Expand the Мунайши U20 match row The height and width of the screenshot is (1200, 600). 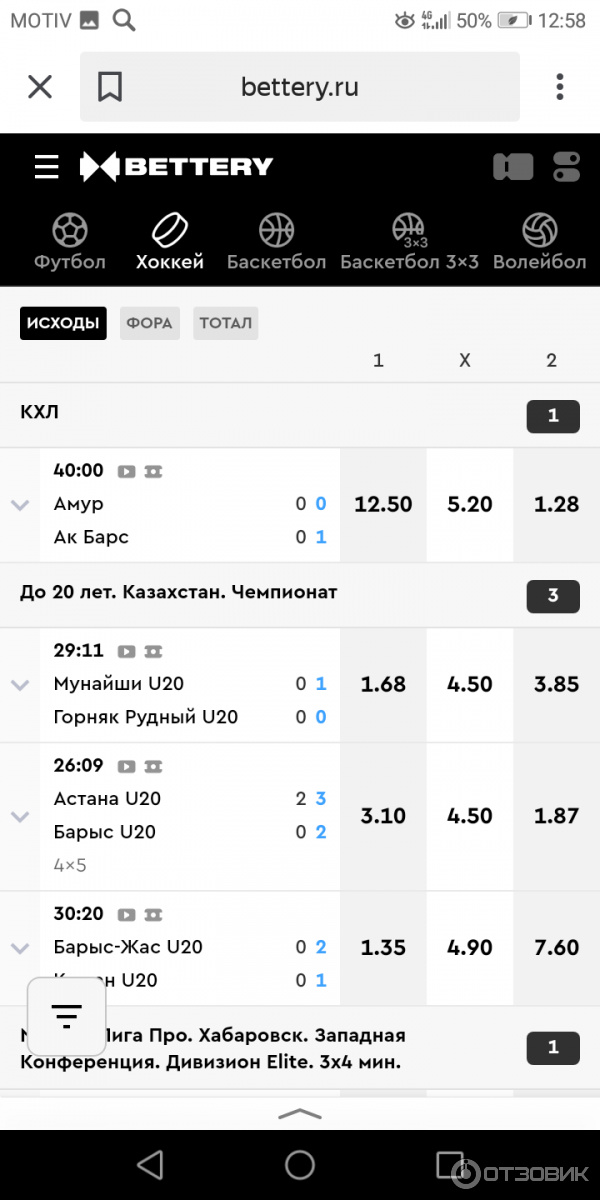[x=20, y=685]
